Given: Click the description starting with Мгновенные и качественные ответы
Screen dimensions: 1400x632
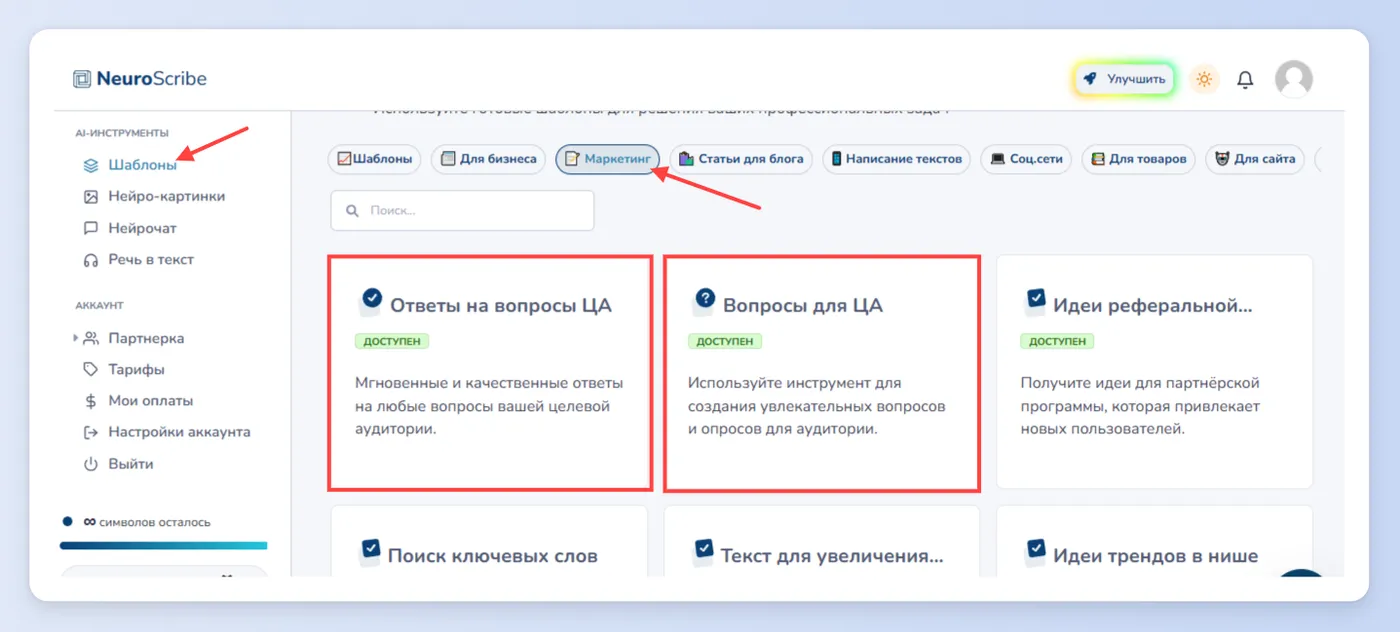Looking at the screenshot, I should pos(489,406).
